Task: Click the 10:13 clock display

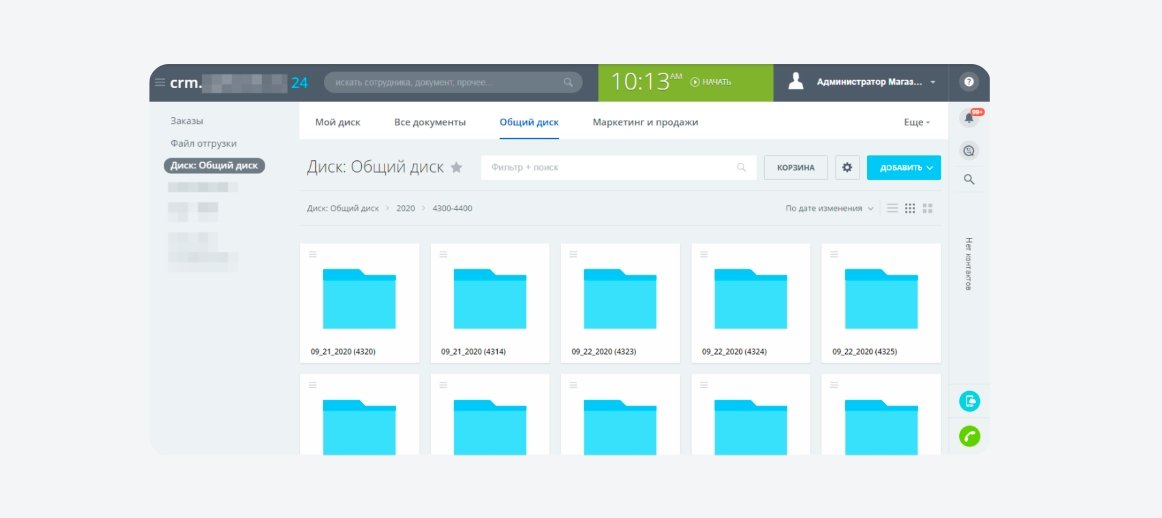Action: tap(645, 82)
